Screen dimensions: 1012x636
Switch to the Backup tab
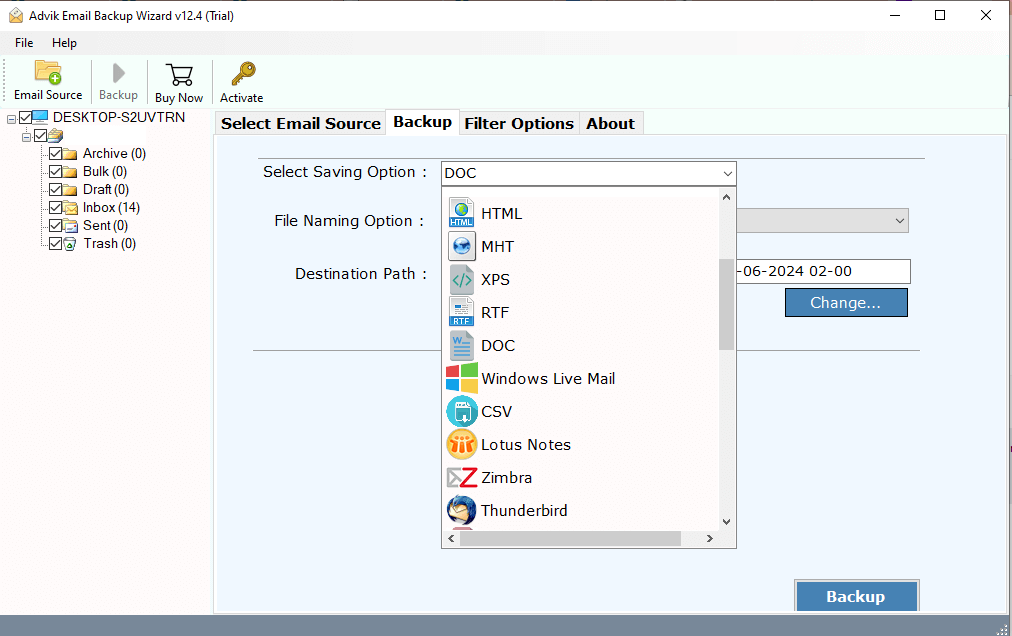pos(423,122)
